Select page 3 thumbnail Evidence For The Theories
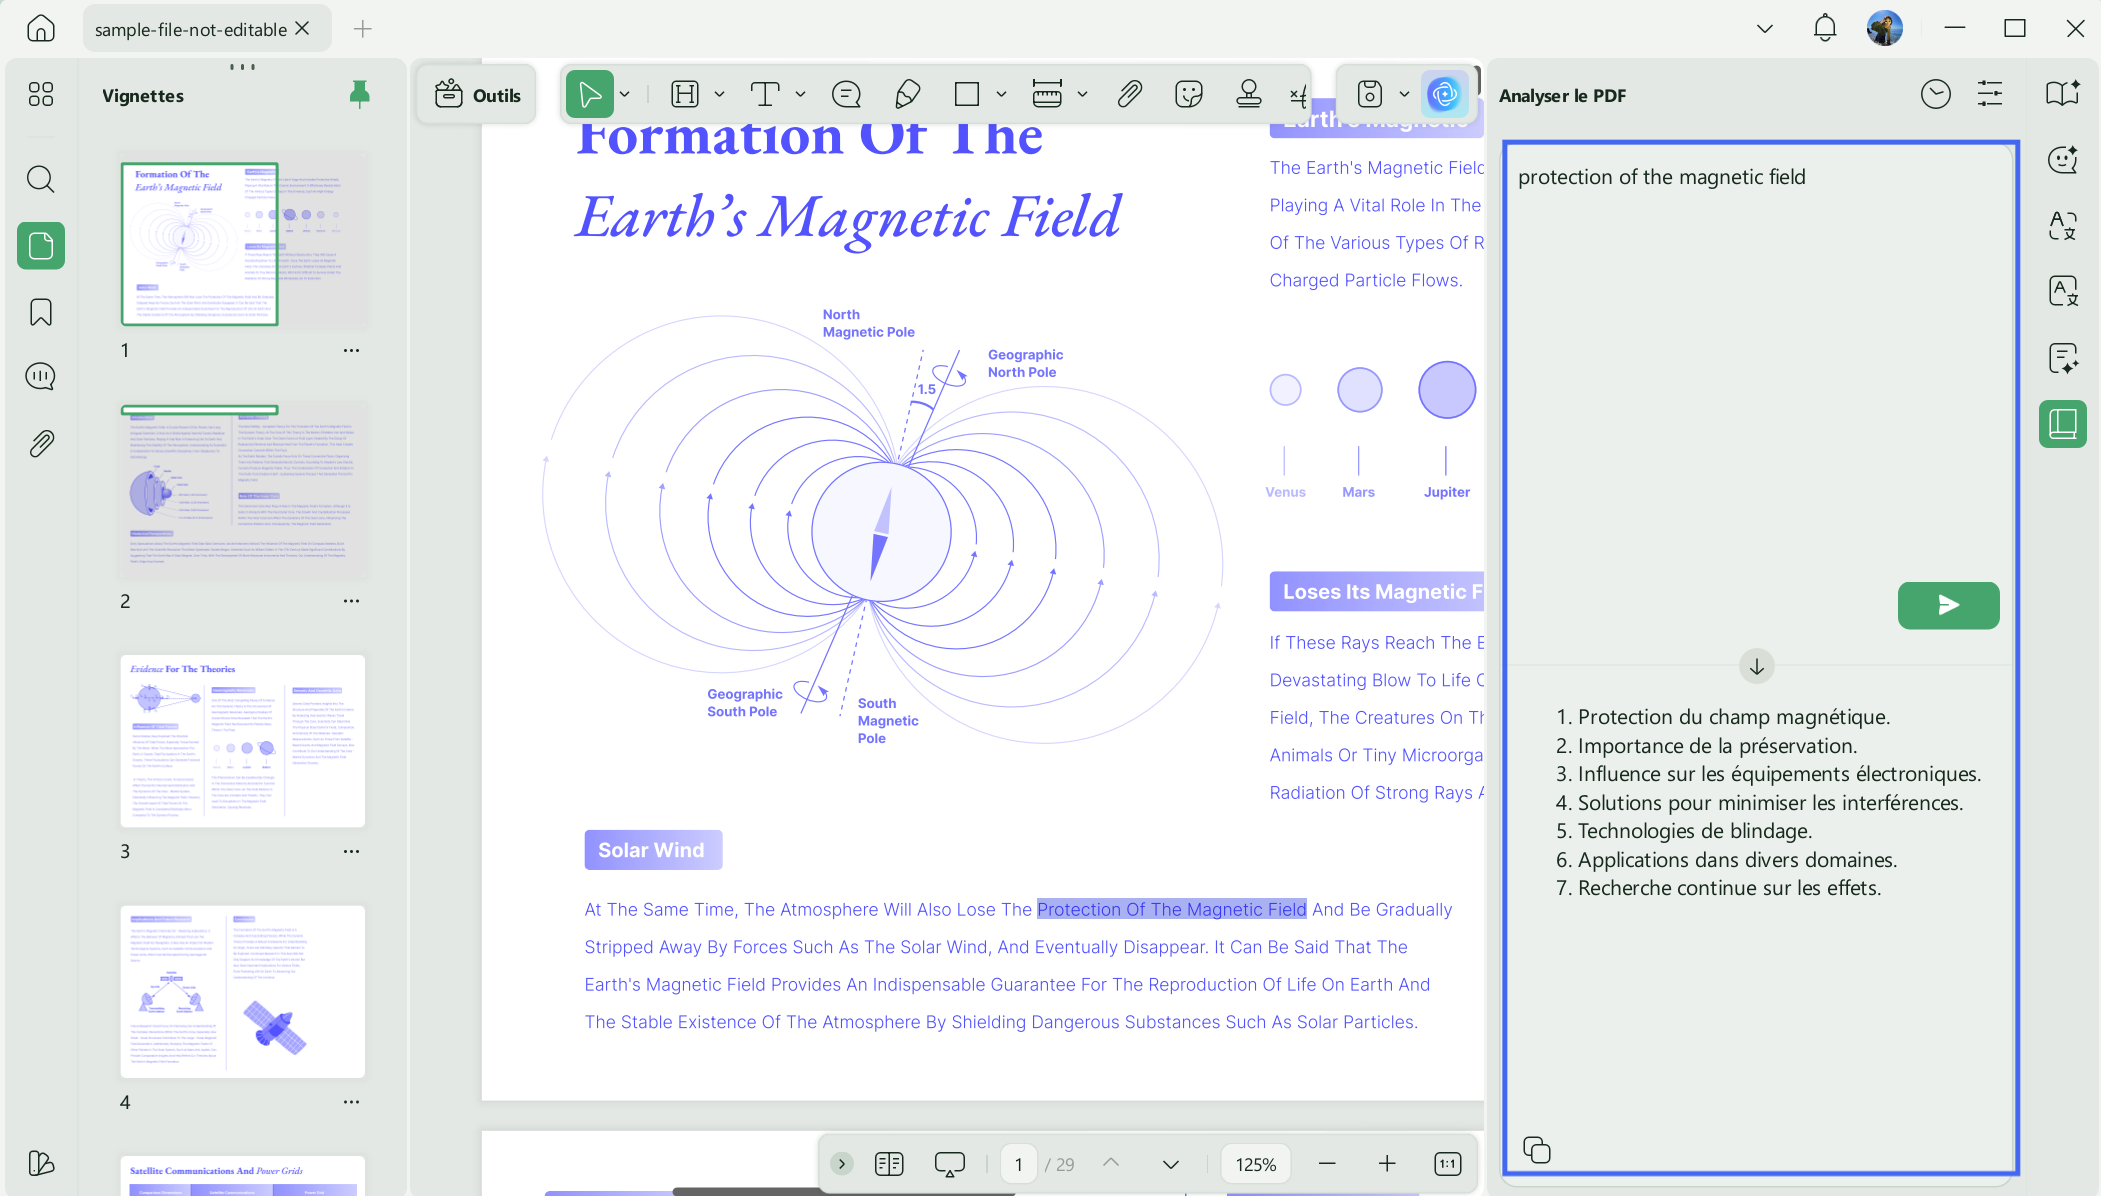 (x=243, y=741)
